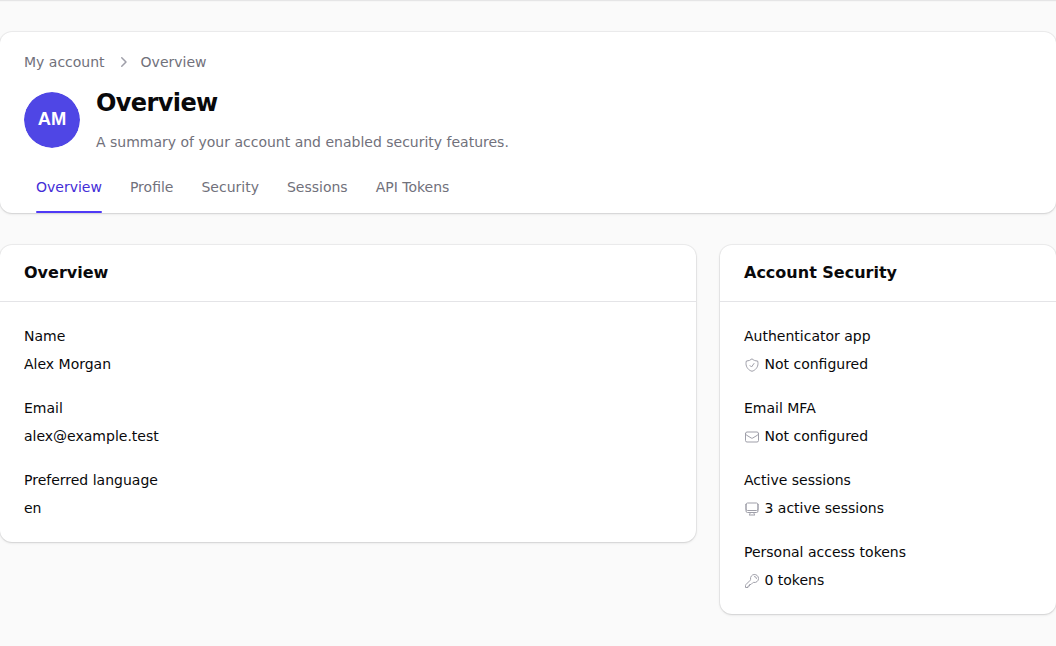The width and height of the screenshot is (1056, 646).
Task: Click the email alex@example.test
Action: tap(92, 437)
